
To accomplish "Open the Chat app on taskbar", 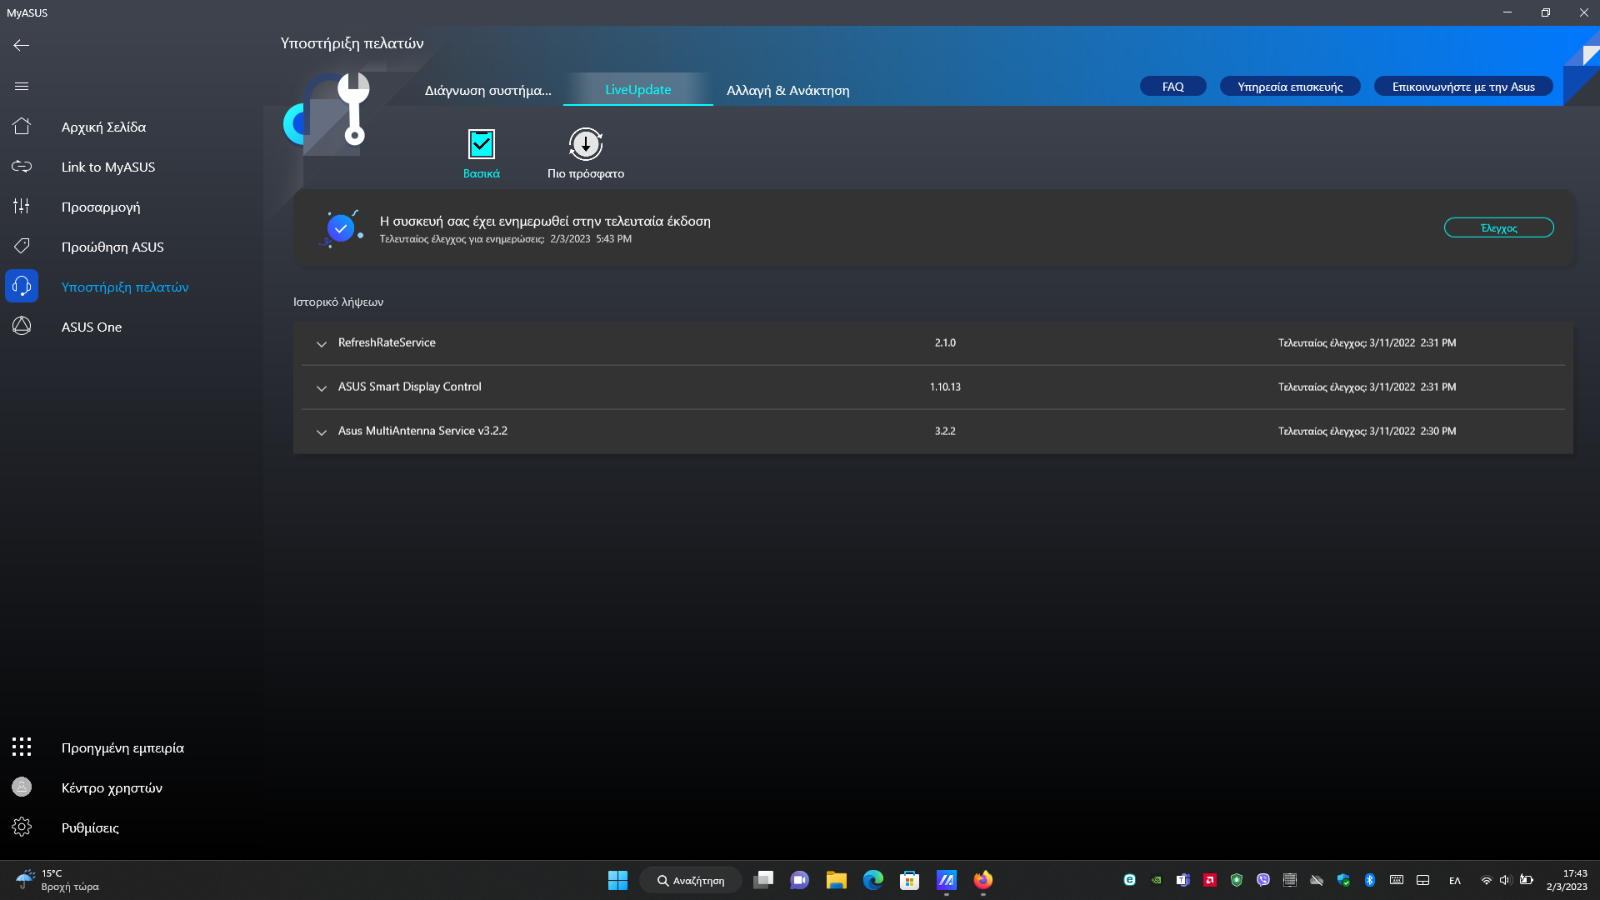I will [799, 880].
